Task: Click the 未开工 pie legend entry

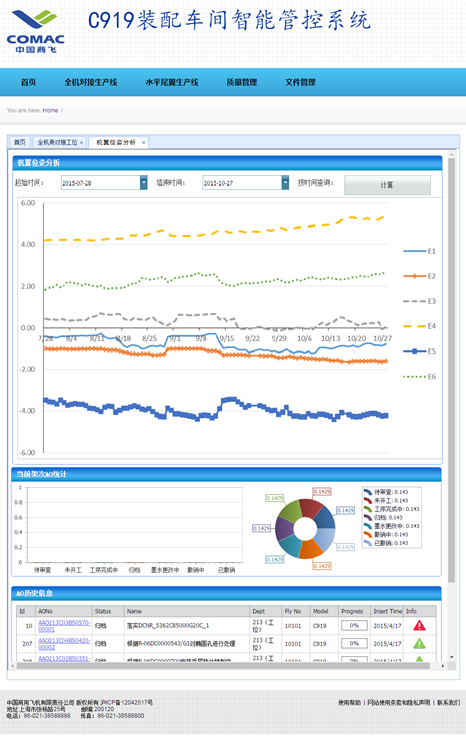Action: point(386,501)
